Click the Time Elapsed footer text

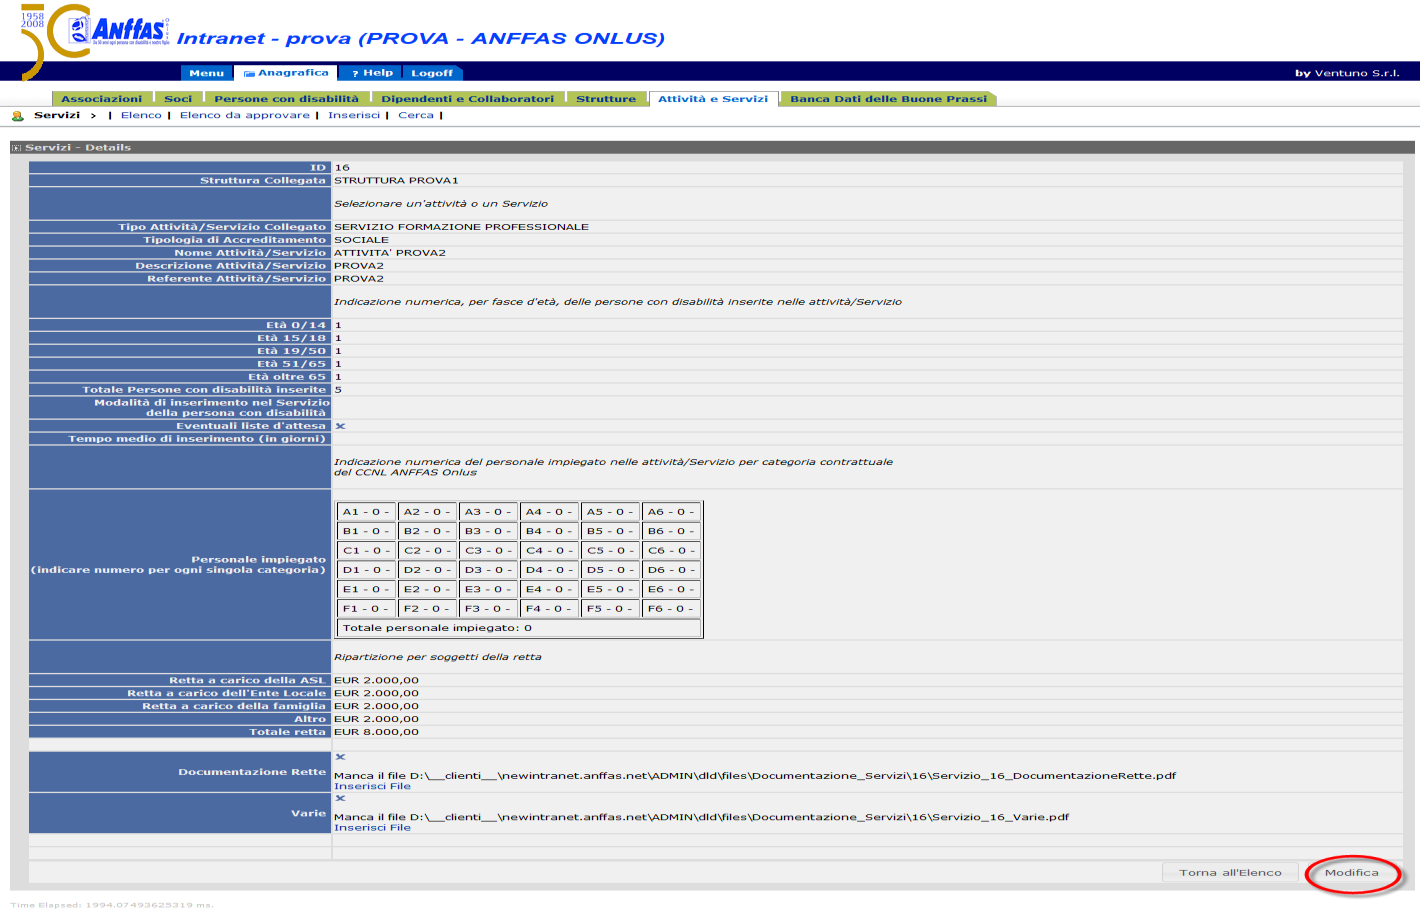112,905
